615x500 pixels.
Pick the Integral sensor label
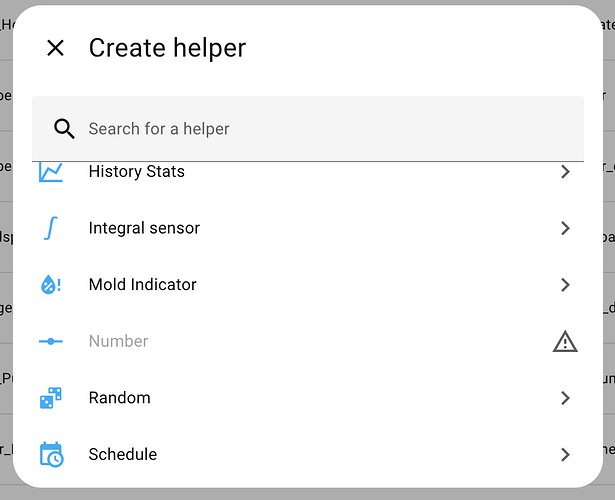pos(144,228)
